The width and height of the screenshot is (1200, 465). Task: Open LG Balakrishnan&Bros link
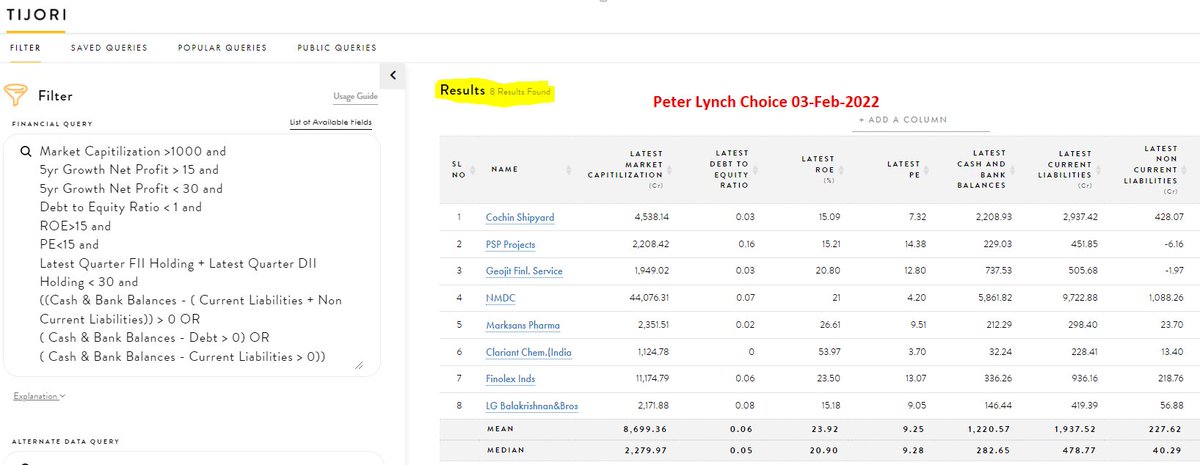532,406
